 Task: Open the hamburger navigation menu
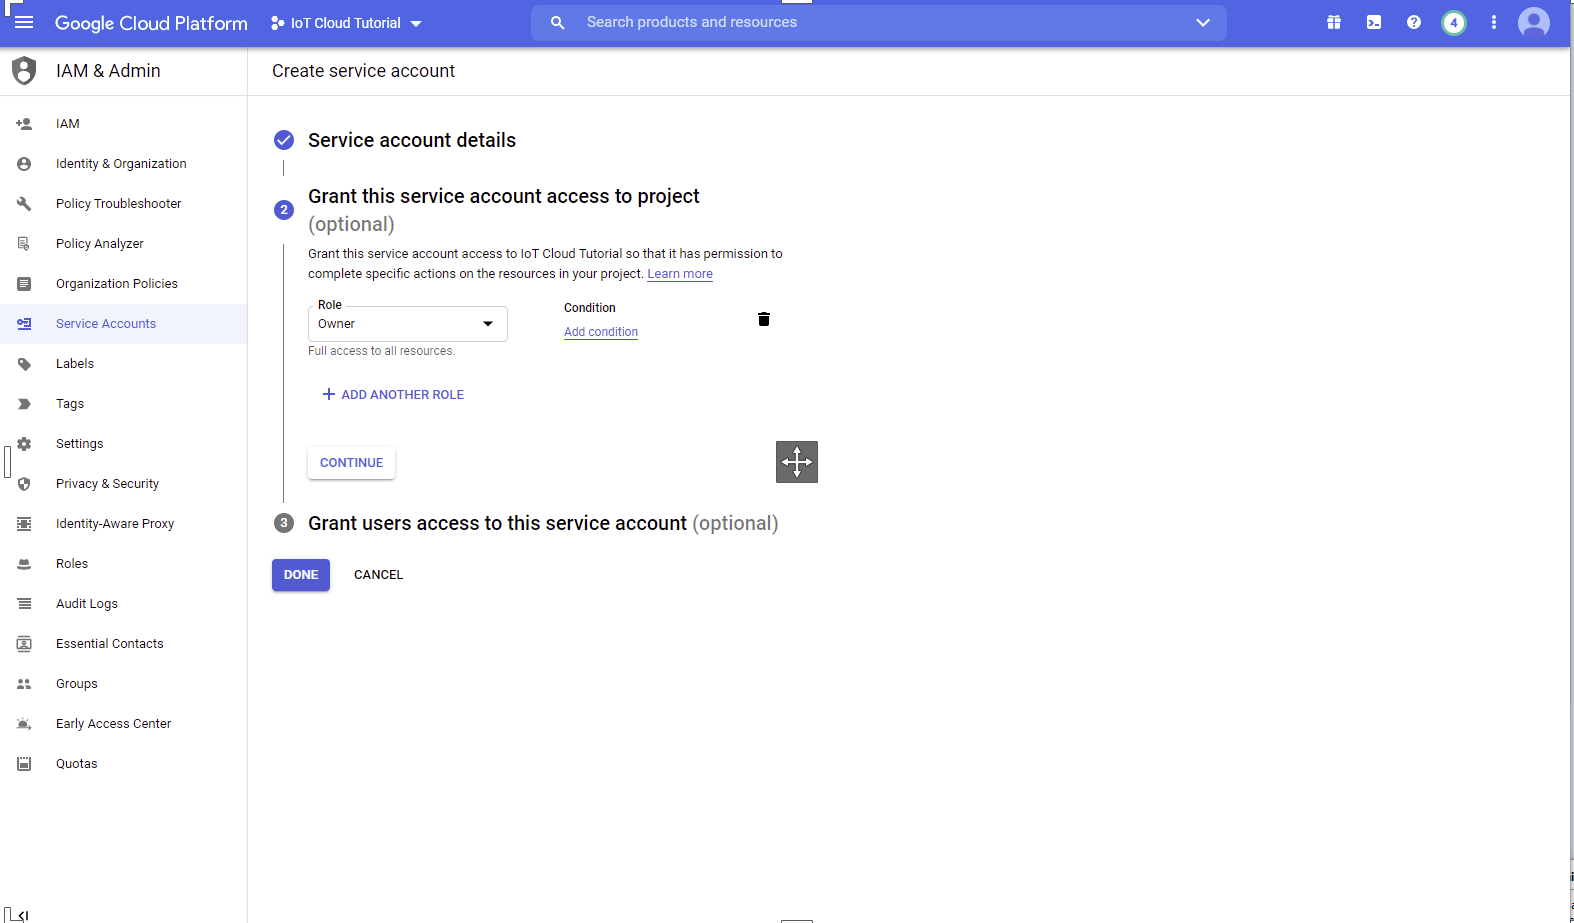(x=24, y=22)
